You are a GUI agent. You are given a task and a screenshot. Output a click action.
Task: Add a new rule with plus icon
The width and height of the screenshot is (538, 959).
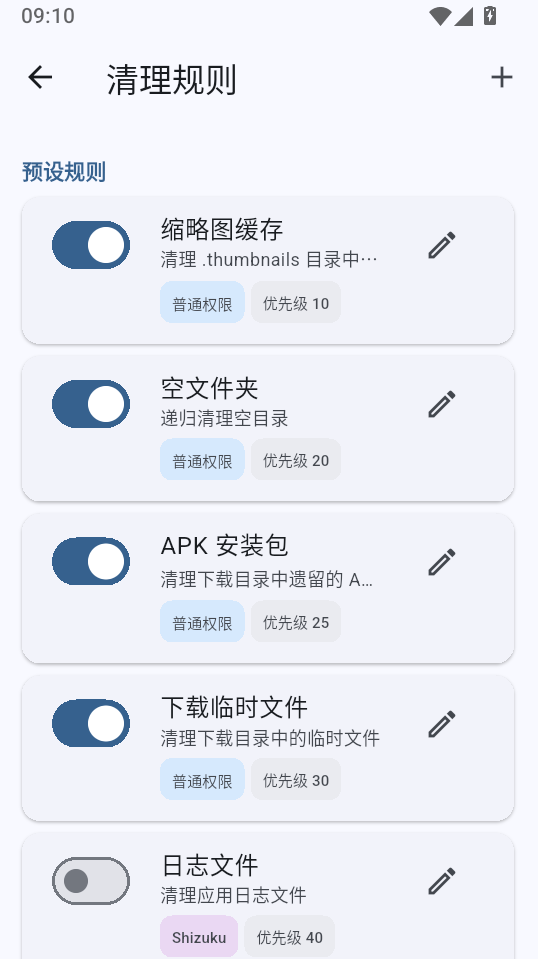click(x=501, y=78)
